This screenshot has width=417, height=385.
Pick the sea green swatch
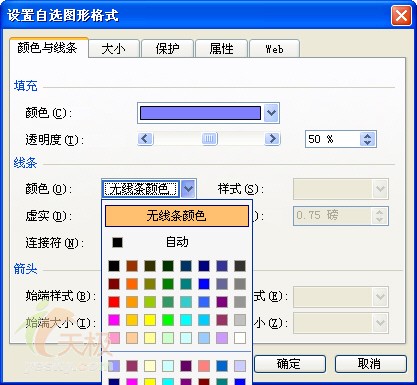(168, 302)
